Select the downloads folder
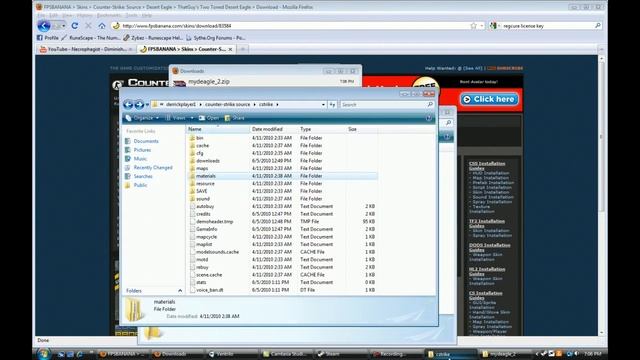640x360 pixels. pos(208,161)
